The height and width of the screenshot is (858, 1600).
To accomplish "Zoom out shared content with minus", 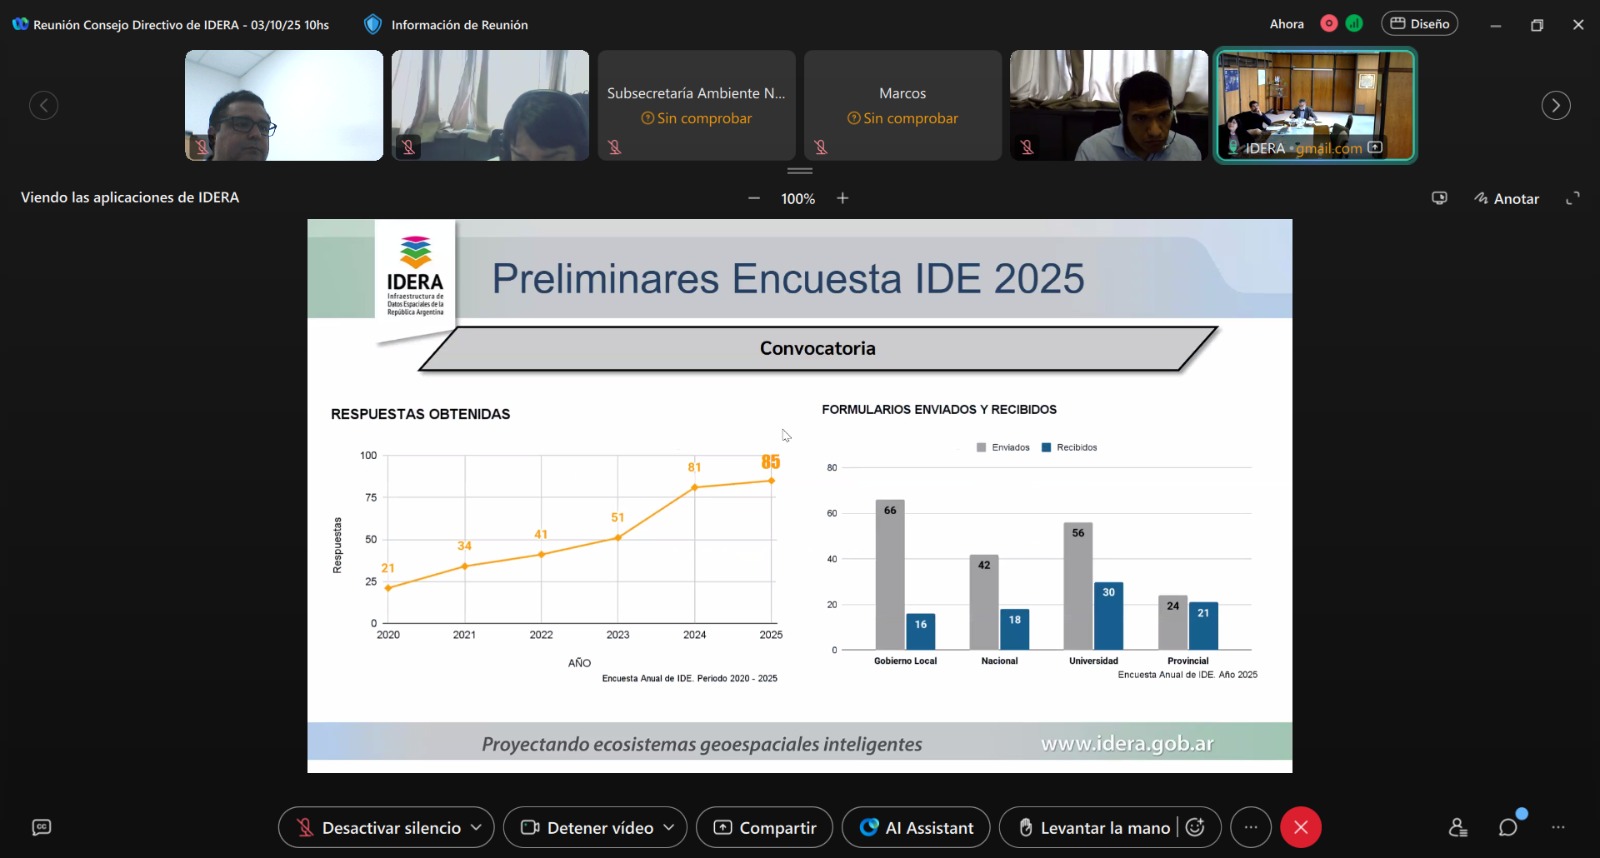I will tap(754, 198).
